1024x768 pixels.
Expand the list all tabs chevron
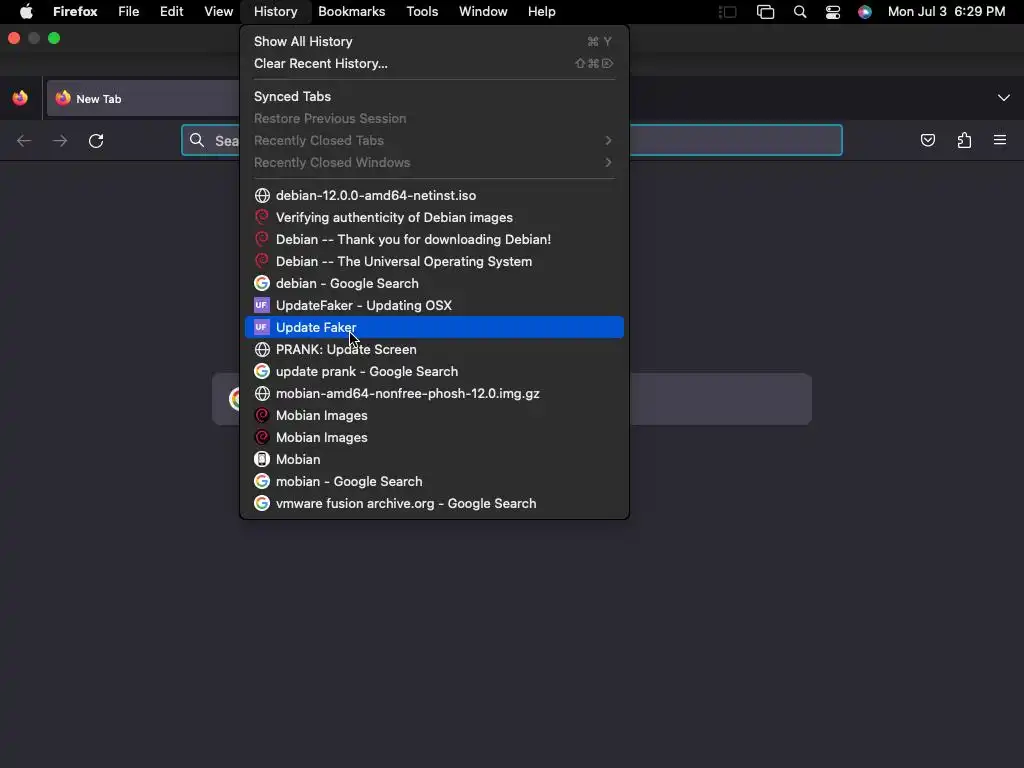[1004, 98]
